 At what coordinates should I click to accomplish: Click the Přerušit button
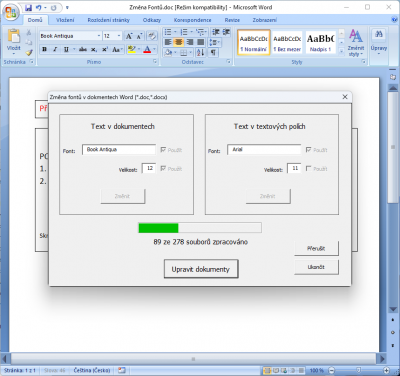click(316, 248)
